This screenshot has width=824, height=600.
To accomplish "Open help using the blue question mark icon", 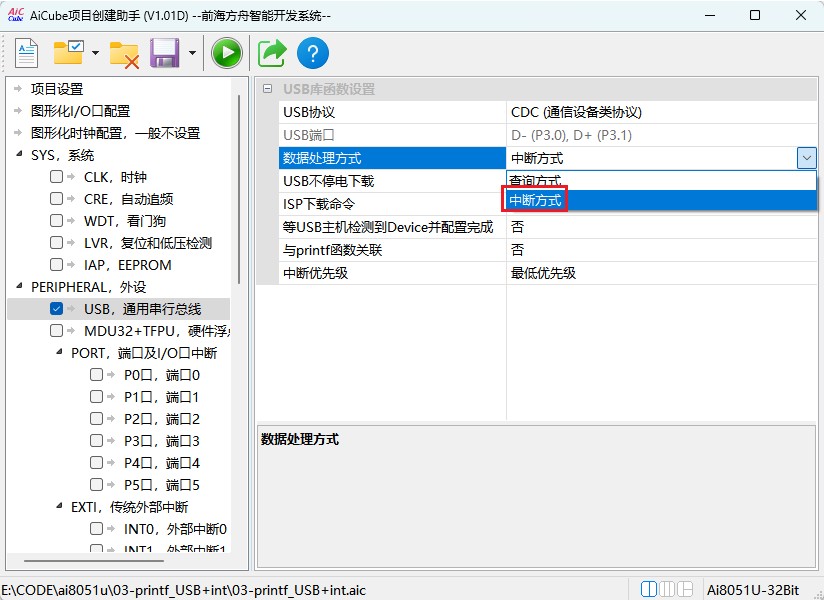I will click(313, 52).
